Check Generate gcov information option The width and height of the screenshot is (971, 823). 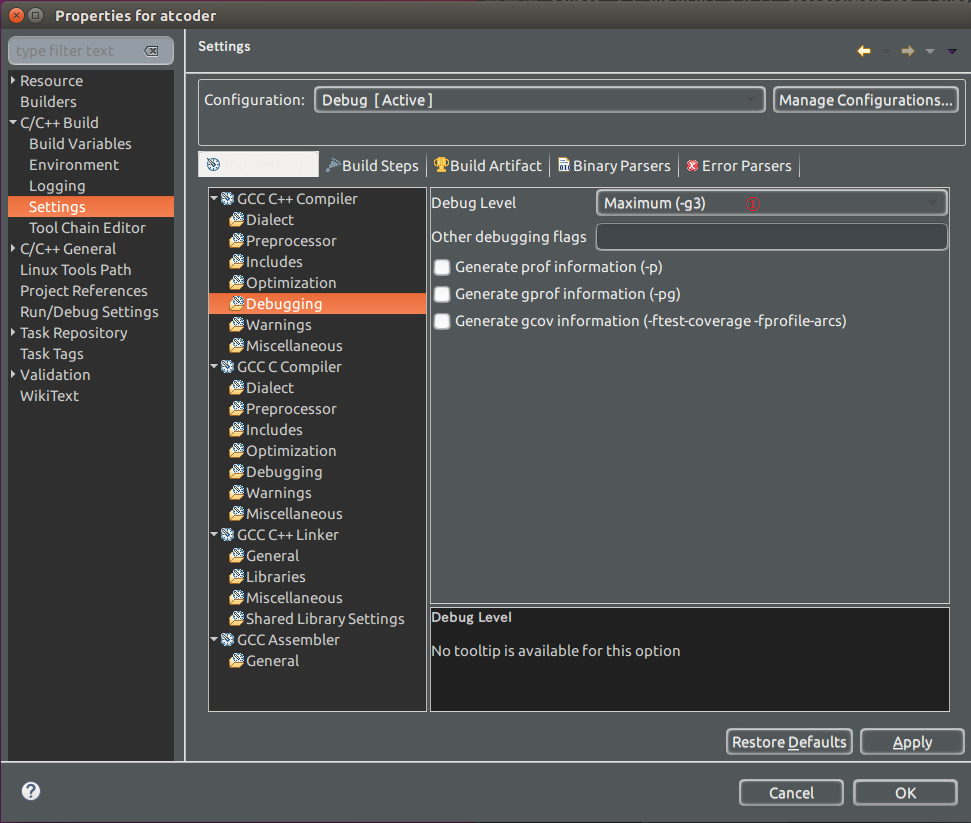coord(441,320)
